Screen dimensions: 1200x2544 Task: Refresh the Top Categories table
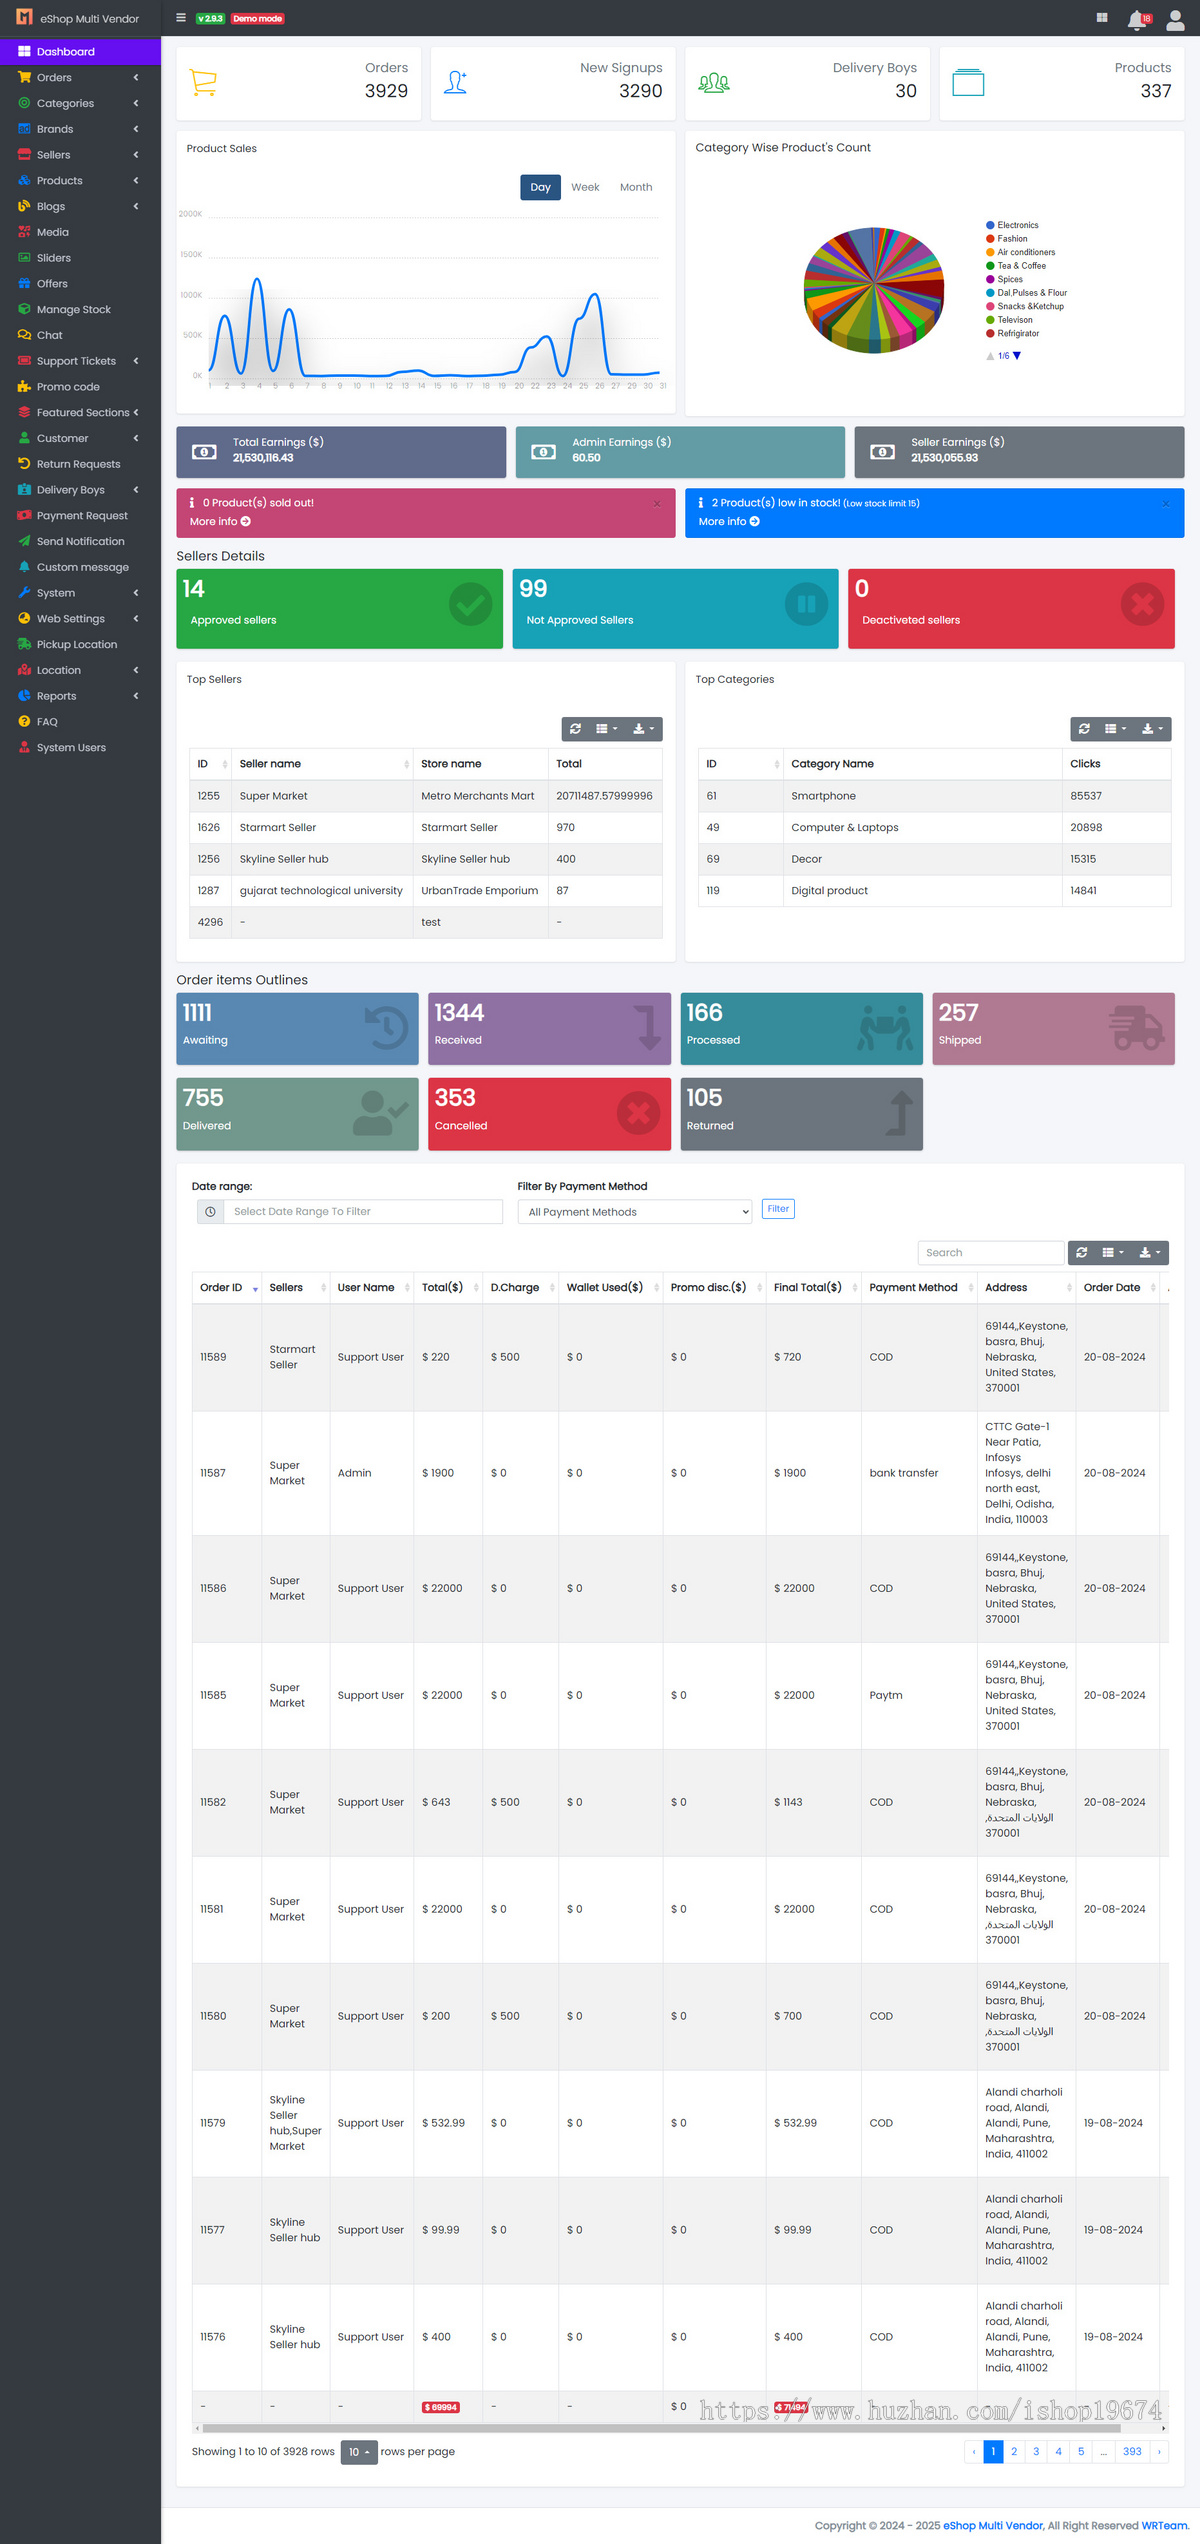tap(1084, 729)
